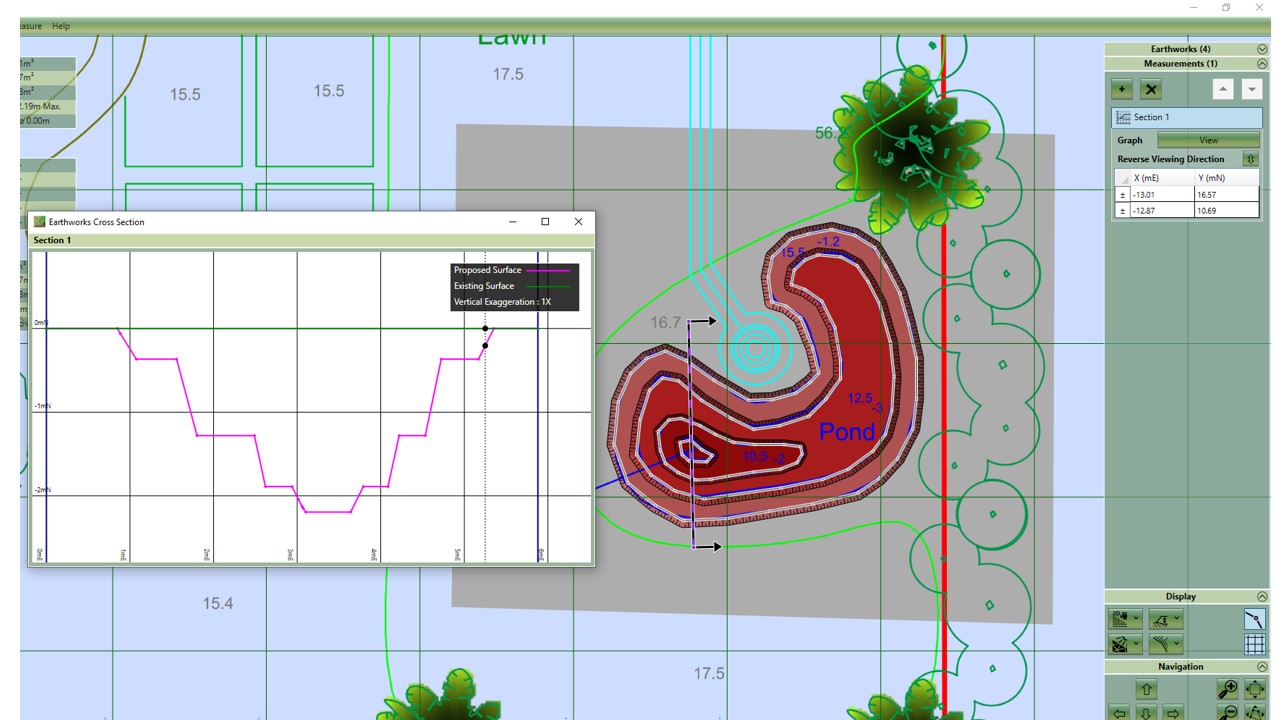Screen dimensions: 1280x720
Task: Click the coordinate table corner selector
Action: click(x=1122, y=178)
